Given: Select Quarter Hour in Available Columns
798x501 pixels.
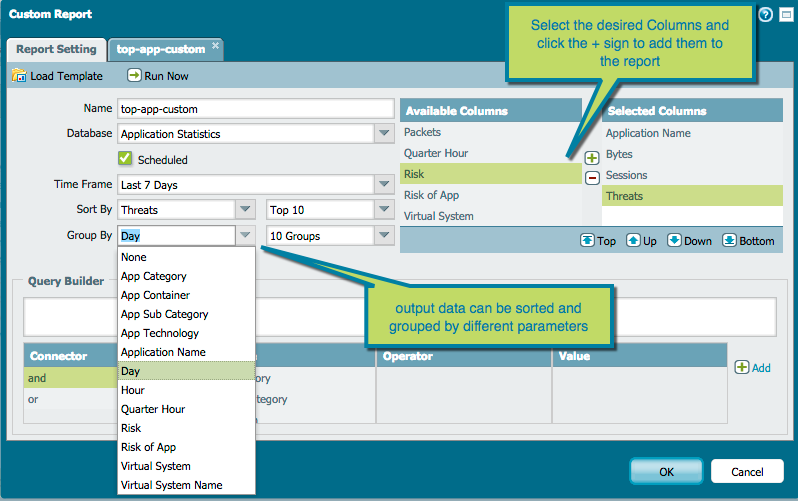Looking at the screenshot, I should tap(491, 153).
